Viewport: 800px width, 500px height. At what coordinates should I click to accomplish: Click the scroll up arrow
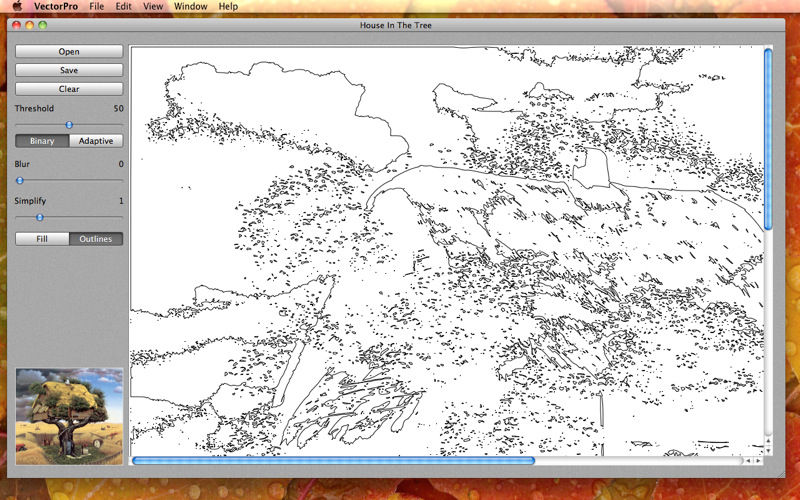[x=768, y=441]
